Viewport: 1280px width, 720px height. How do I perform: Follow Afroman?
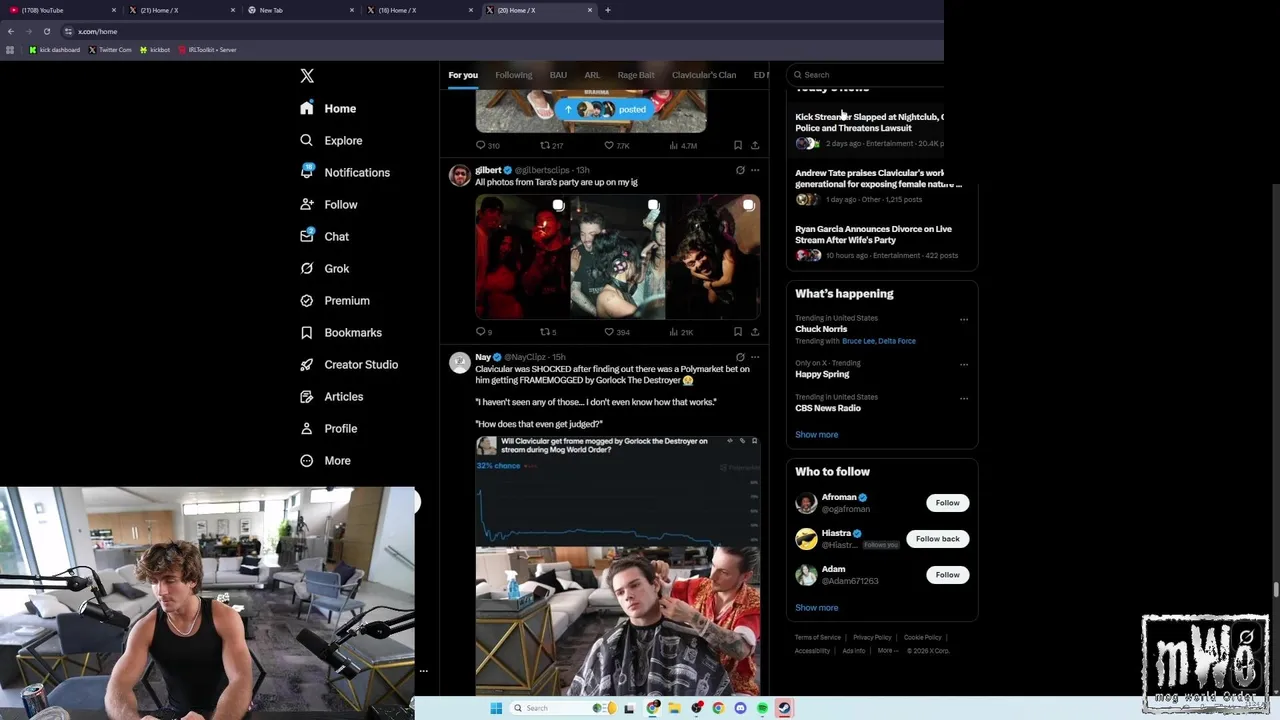(947, 503)
